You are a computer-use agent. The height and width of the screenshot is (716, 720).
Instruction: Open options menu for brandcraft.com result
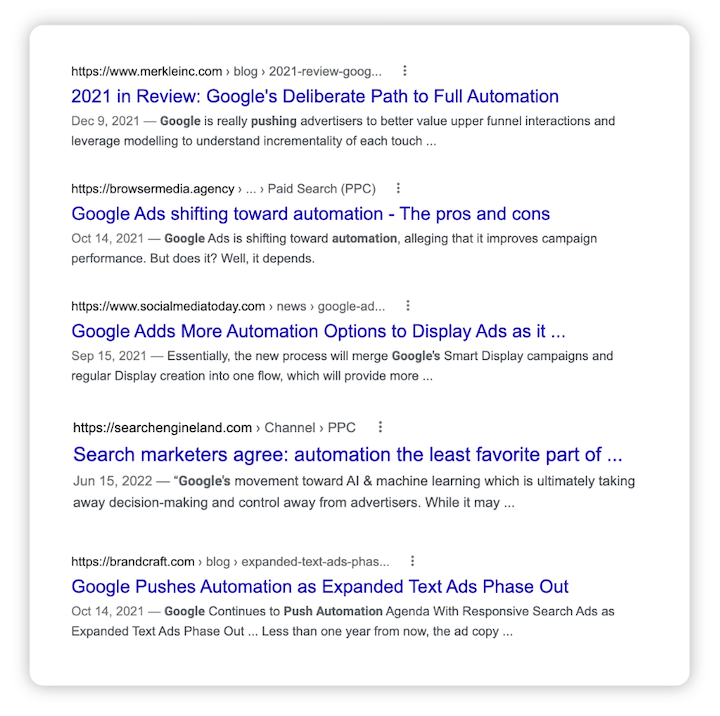point(412,561)
